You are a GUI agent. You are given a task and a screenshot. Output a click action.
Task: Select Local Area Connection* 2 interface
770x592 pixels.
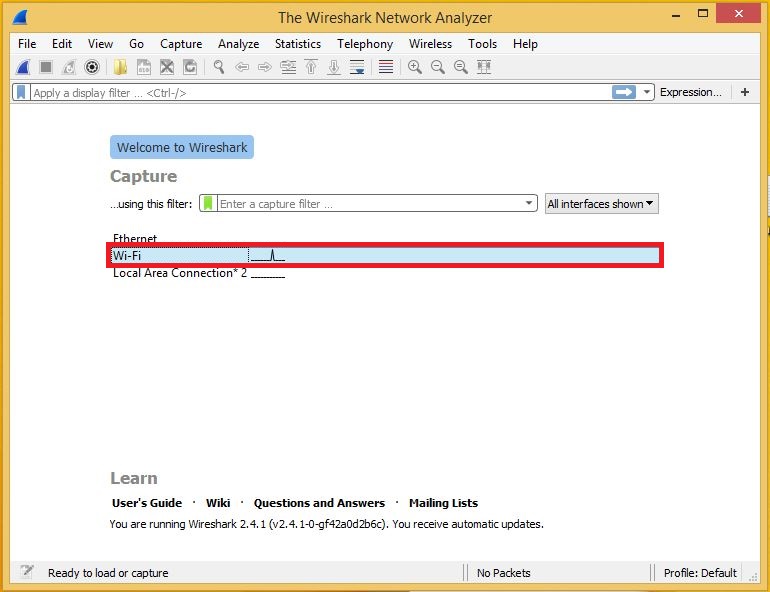385,273
